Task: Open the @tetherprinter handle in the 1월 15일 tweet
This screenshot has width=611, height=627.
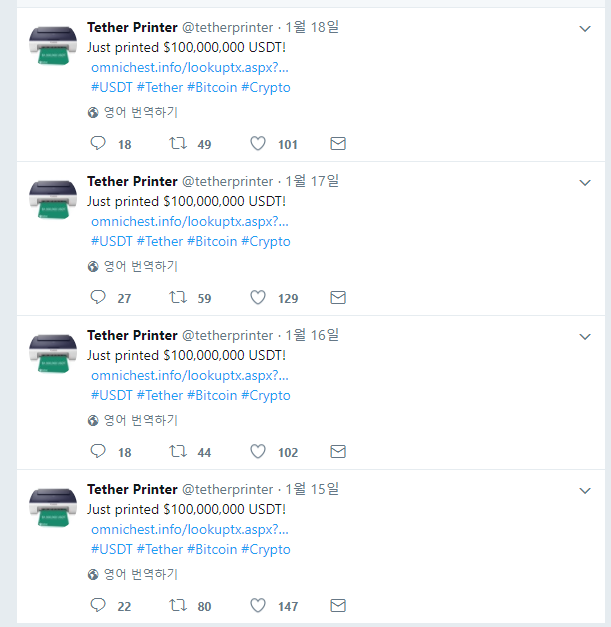Action: (227, 489)
